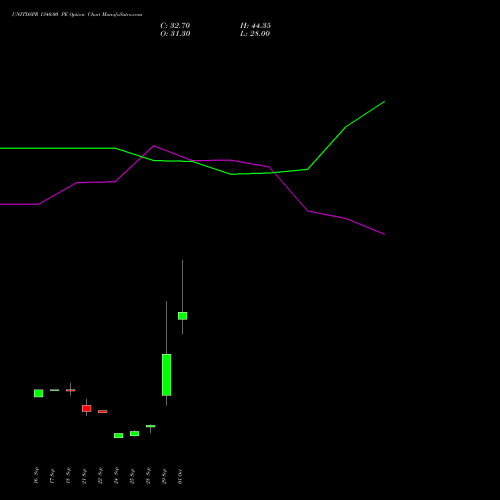Select the 29 Sep date label

click(x=164, y=476)
